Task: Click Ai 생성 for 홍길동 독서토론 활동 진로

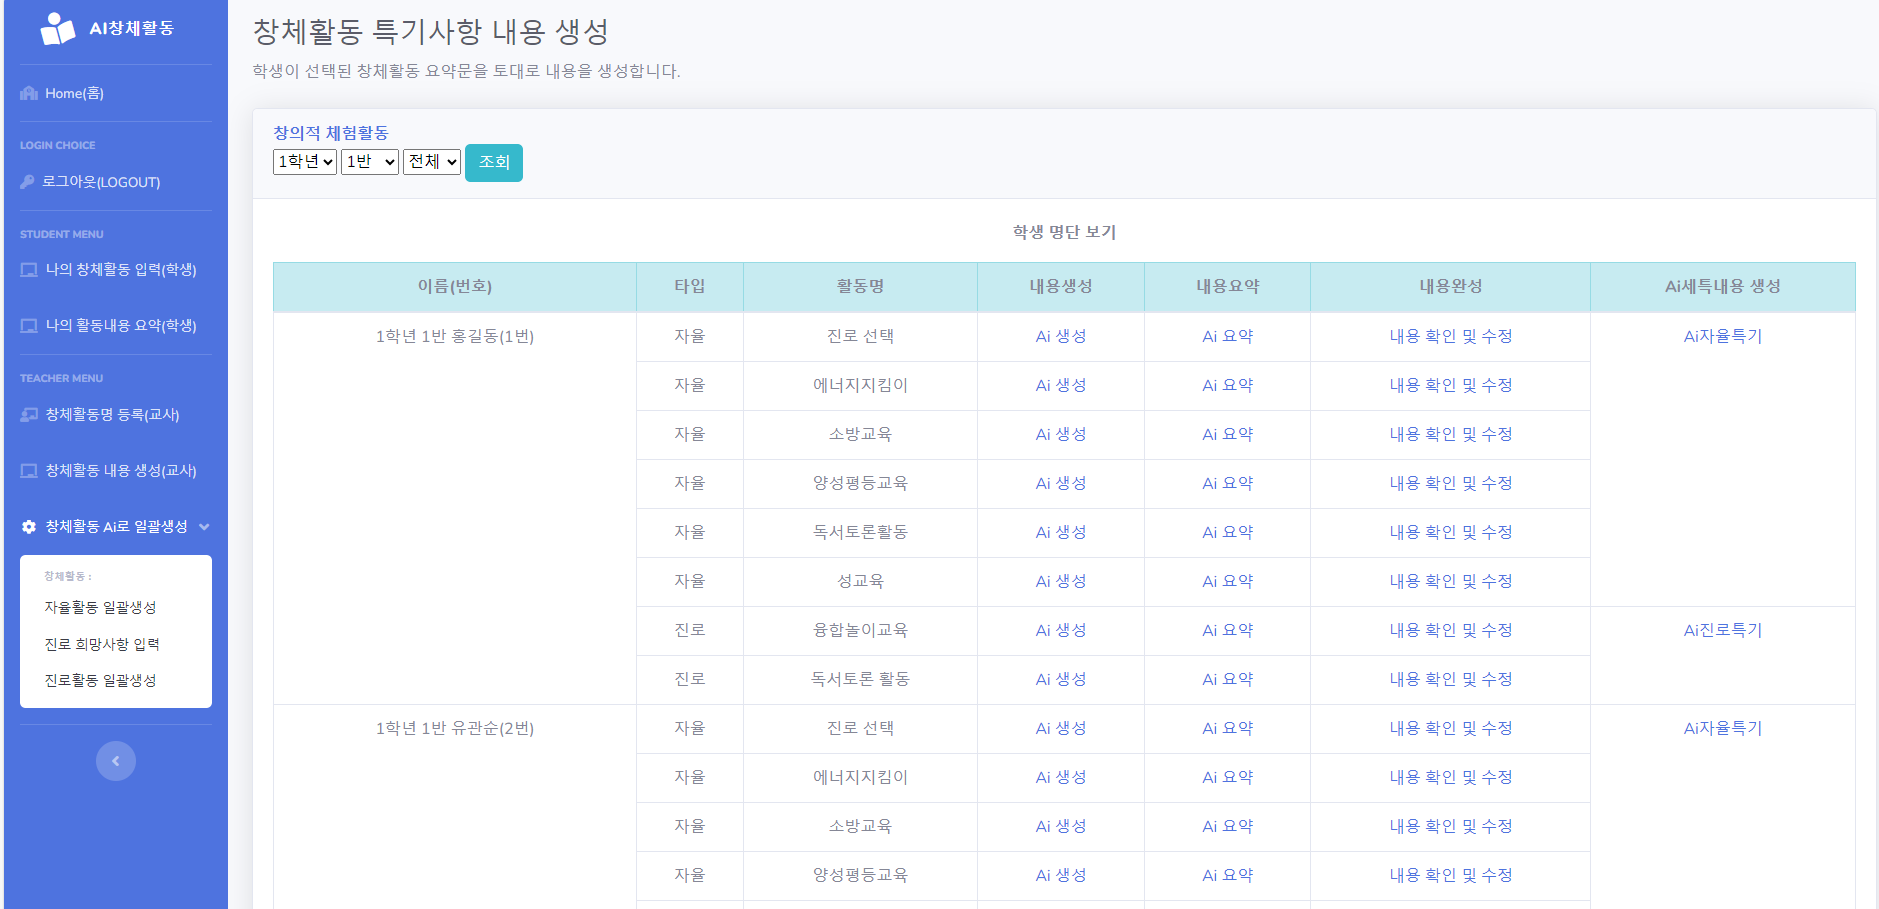Action: 1061,680
